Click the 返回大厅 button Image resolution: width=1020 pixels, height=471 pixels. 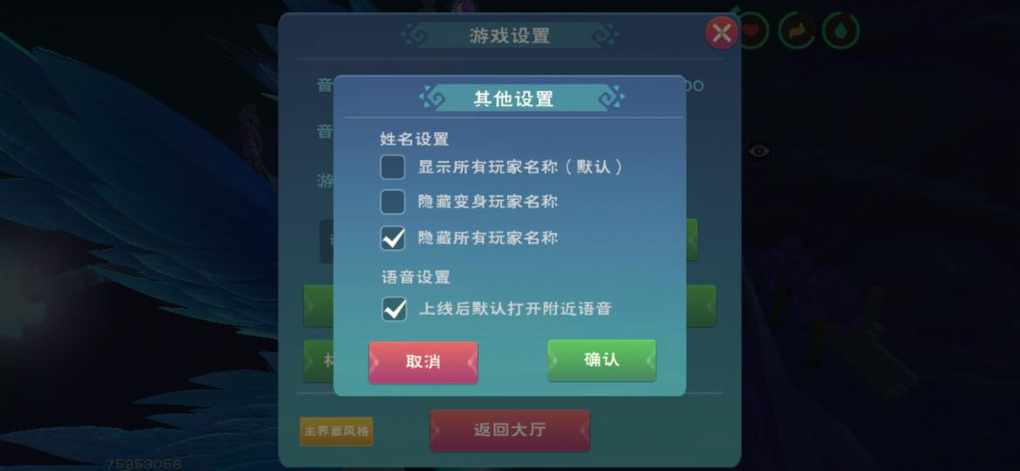[x=510, y=430]
